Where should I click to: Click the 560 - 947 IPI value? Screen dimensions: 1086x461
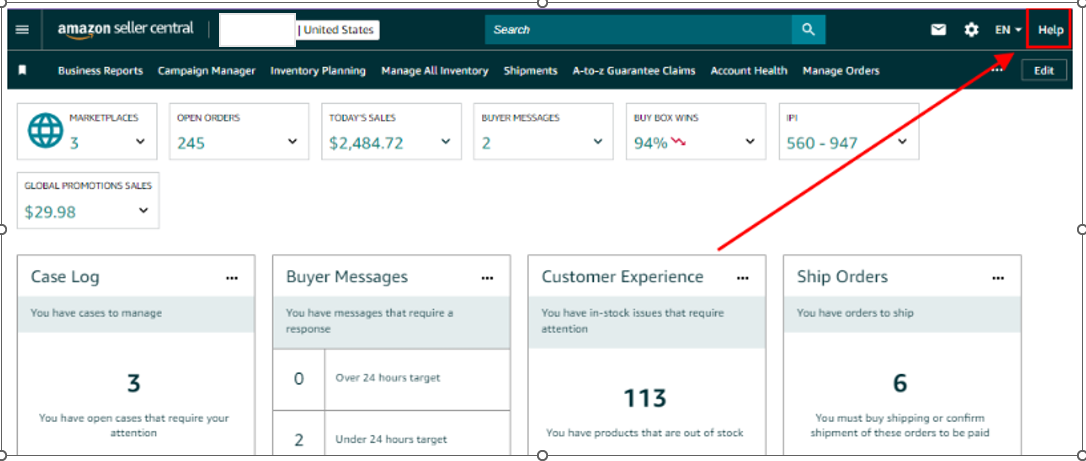coord(822,144)
